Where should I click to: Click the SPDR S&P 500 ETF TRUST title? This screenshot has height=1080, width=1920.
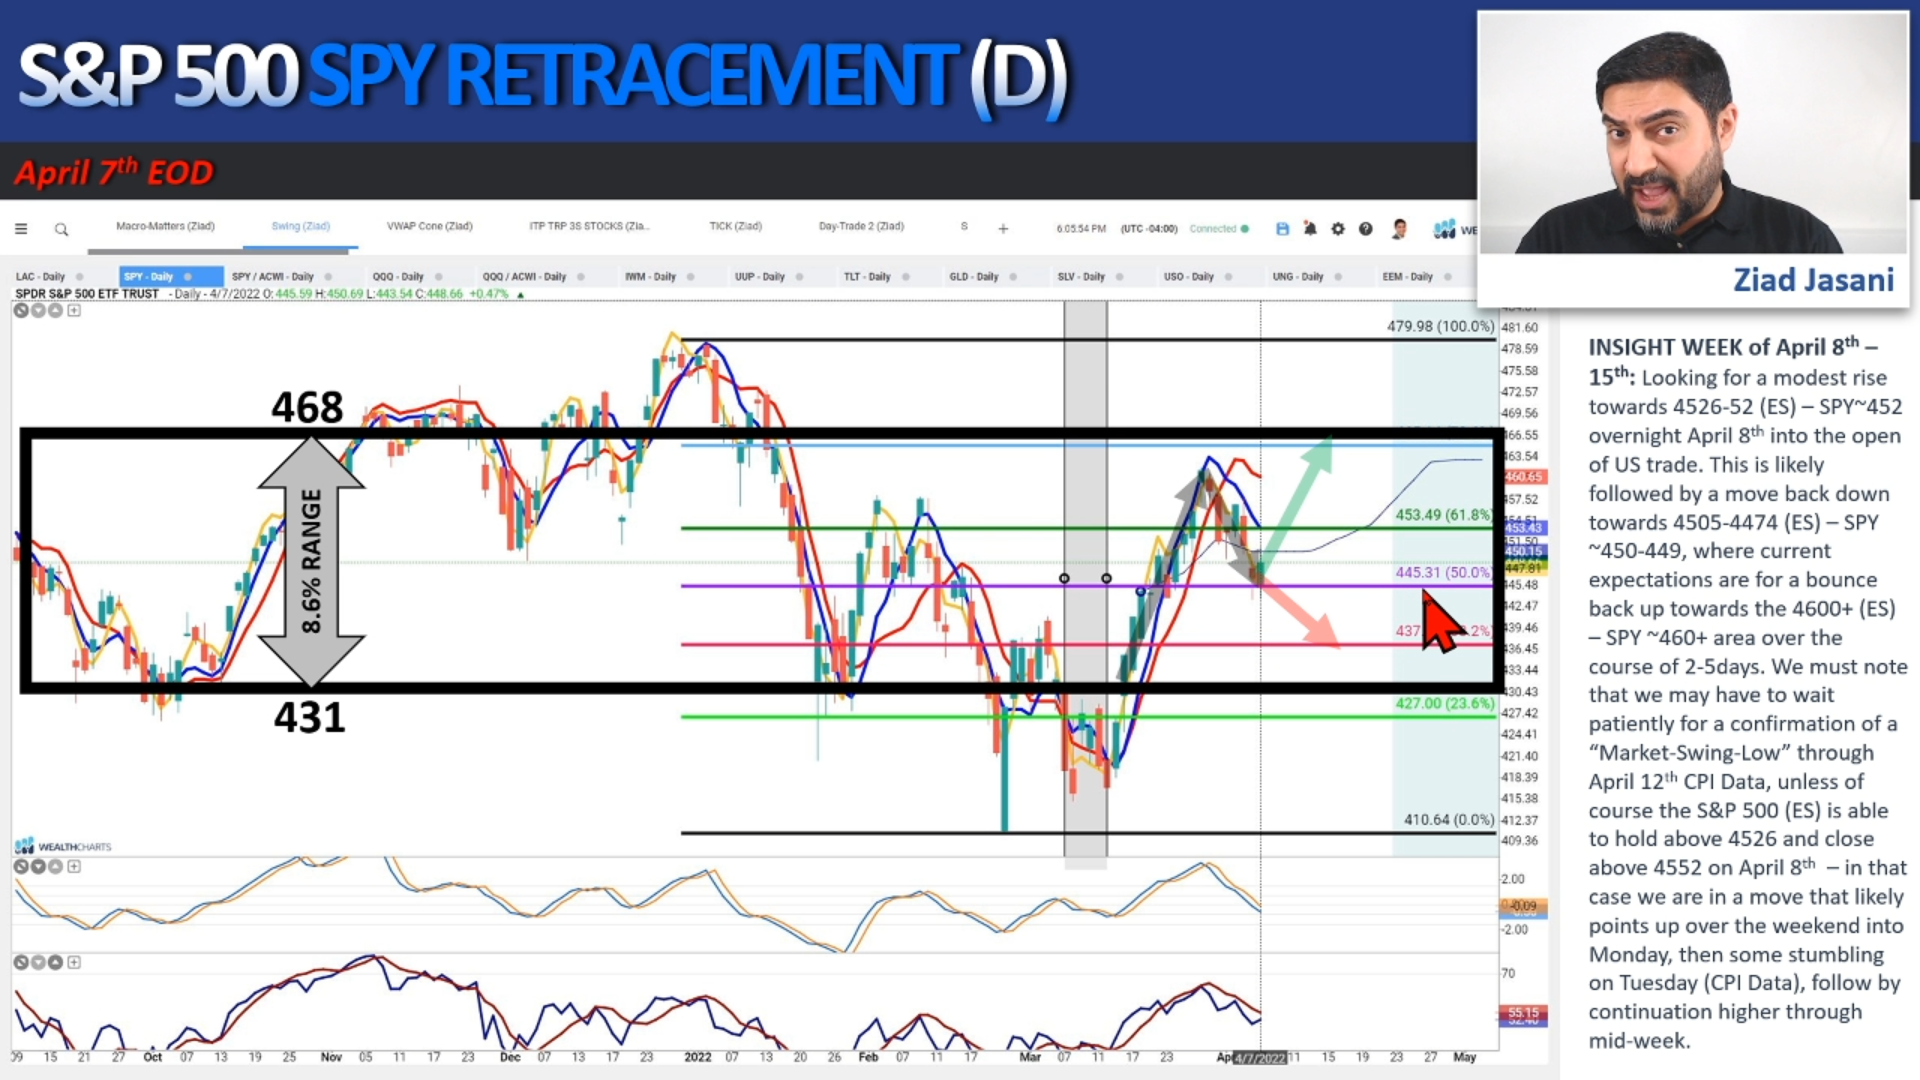[x=86, y=294]
